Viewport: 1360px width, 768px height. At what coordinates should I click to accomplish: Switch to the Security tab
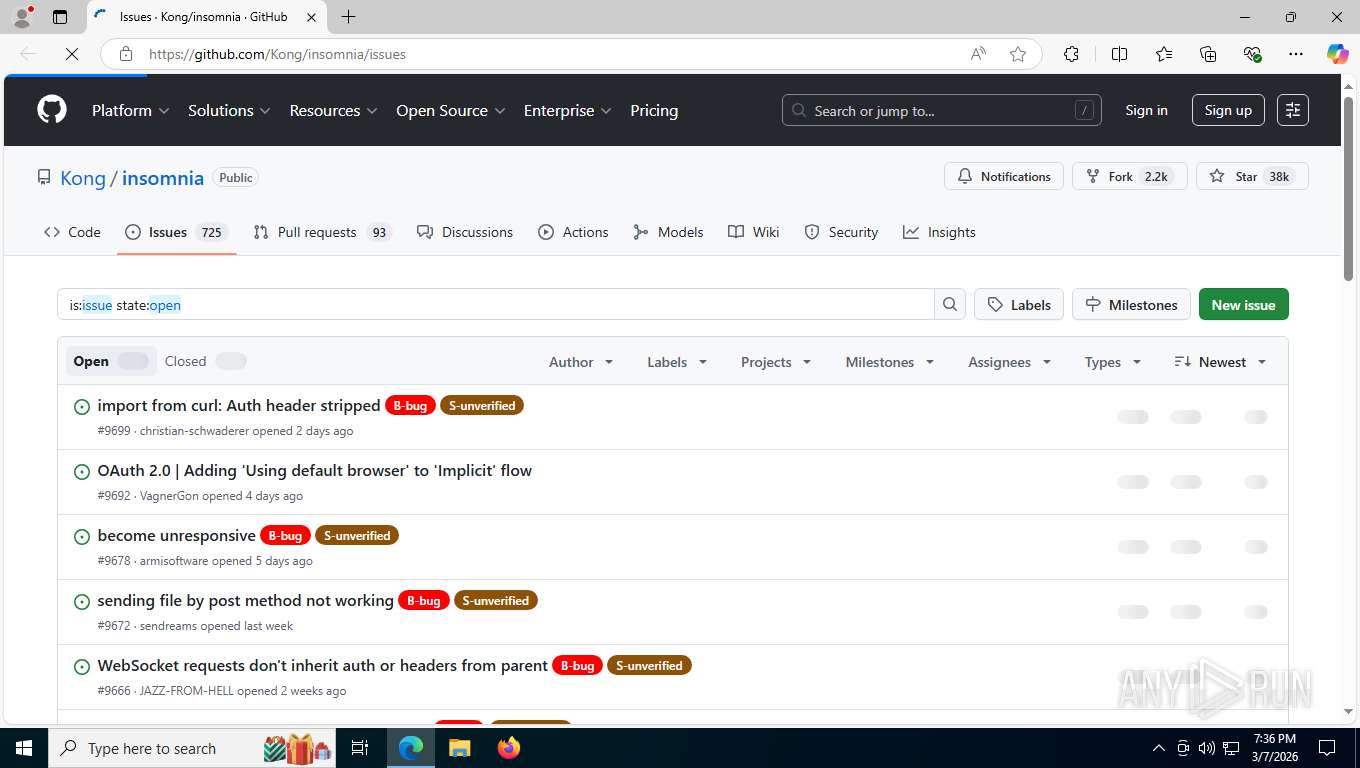(x=841, y=232)
